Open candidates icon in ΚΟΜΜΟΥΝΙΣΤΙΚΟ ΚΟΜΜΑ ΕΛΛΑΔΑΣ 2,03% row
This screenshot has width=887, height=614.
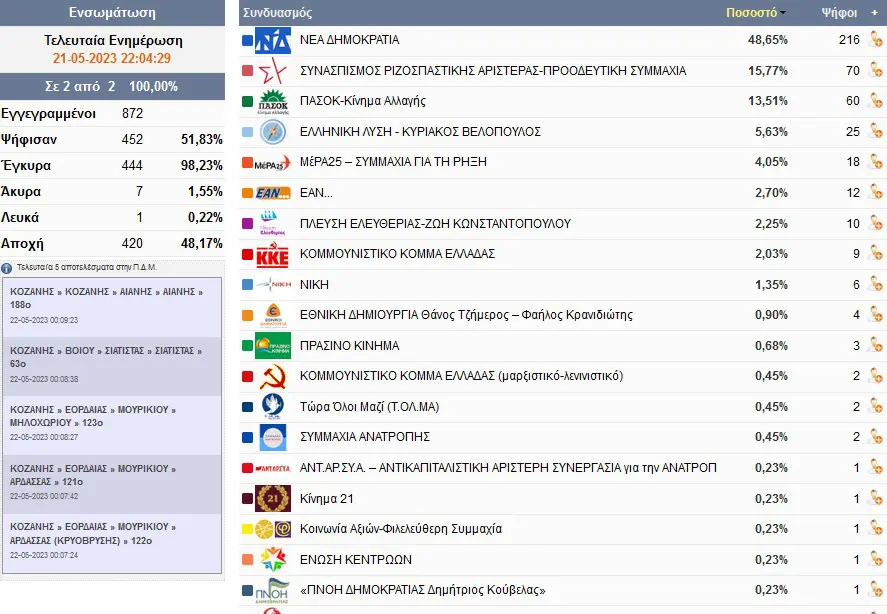[x=876, y=254]
